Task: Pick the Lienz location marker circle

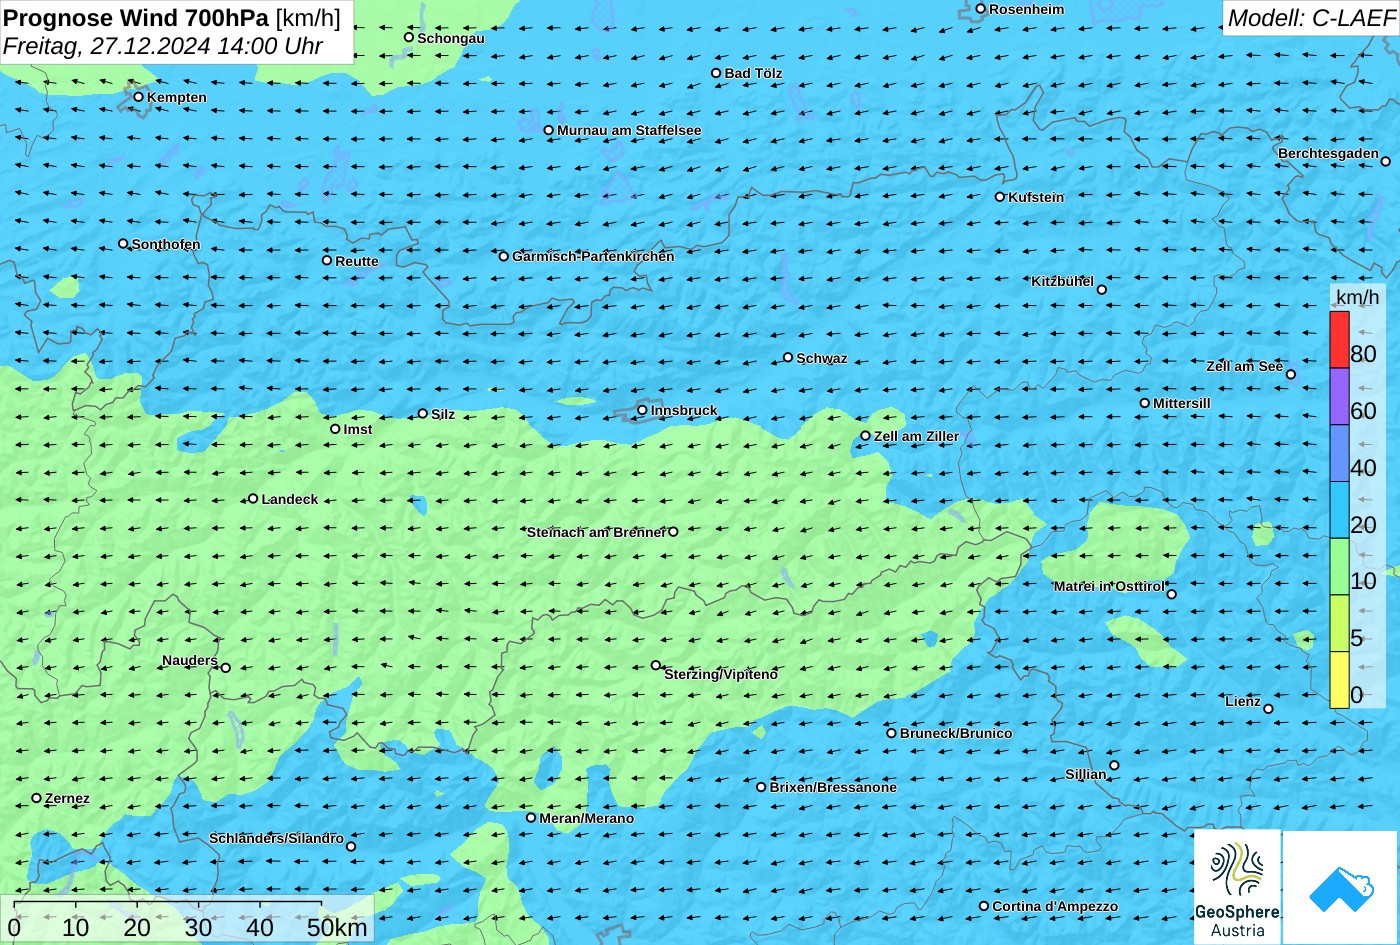Action: click(1268, 709)
